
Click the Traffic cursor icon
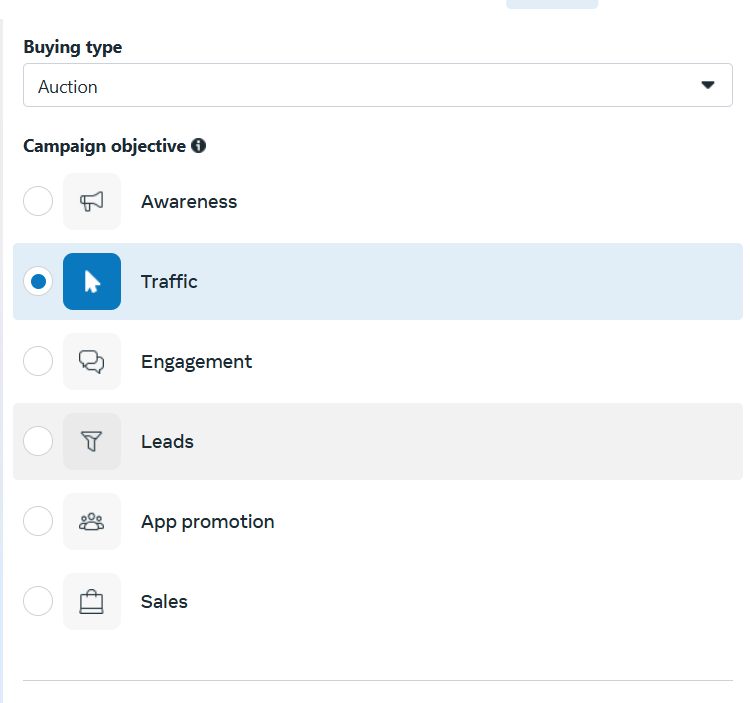tap(92, 282)
